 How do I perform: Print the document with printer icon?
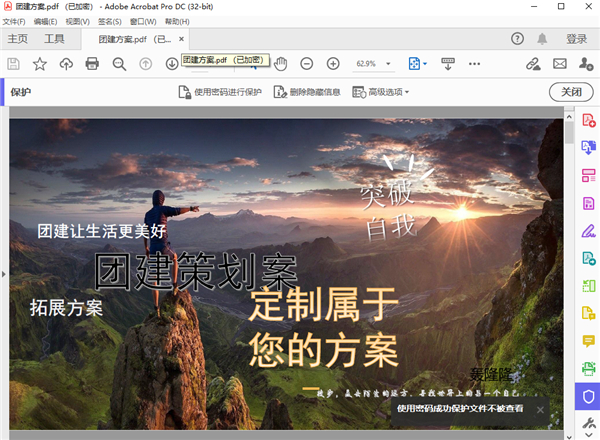[x=92, y=64]
